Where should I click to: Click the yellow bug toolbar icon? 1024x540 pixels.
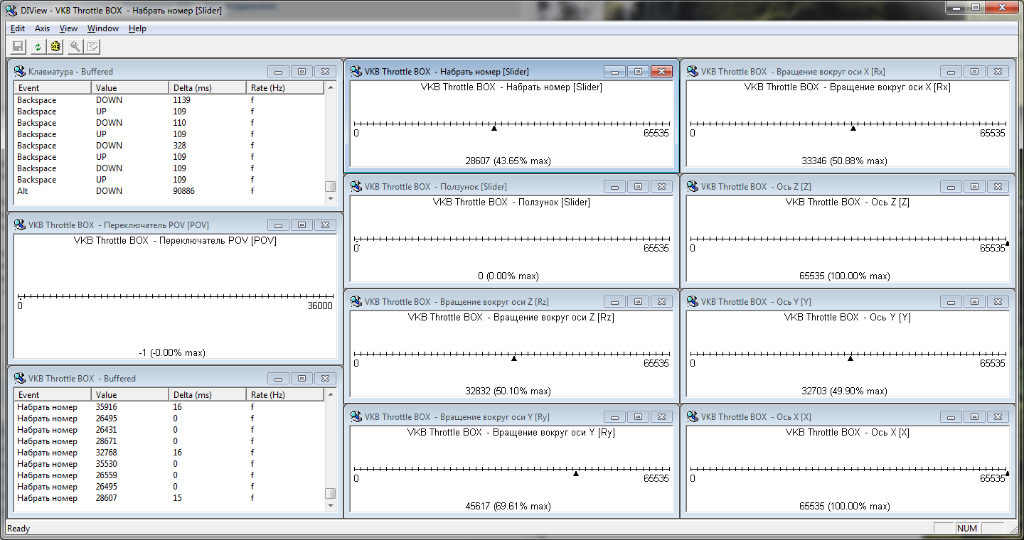point(56,46)
